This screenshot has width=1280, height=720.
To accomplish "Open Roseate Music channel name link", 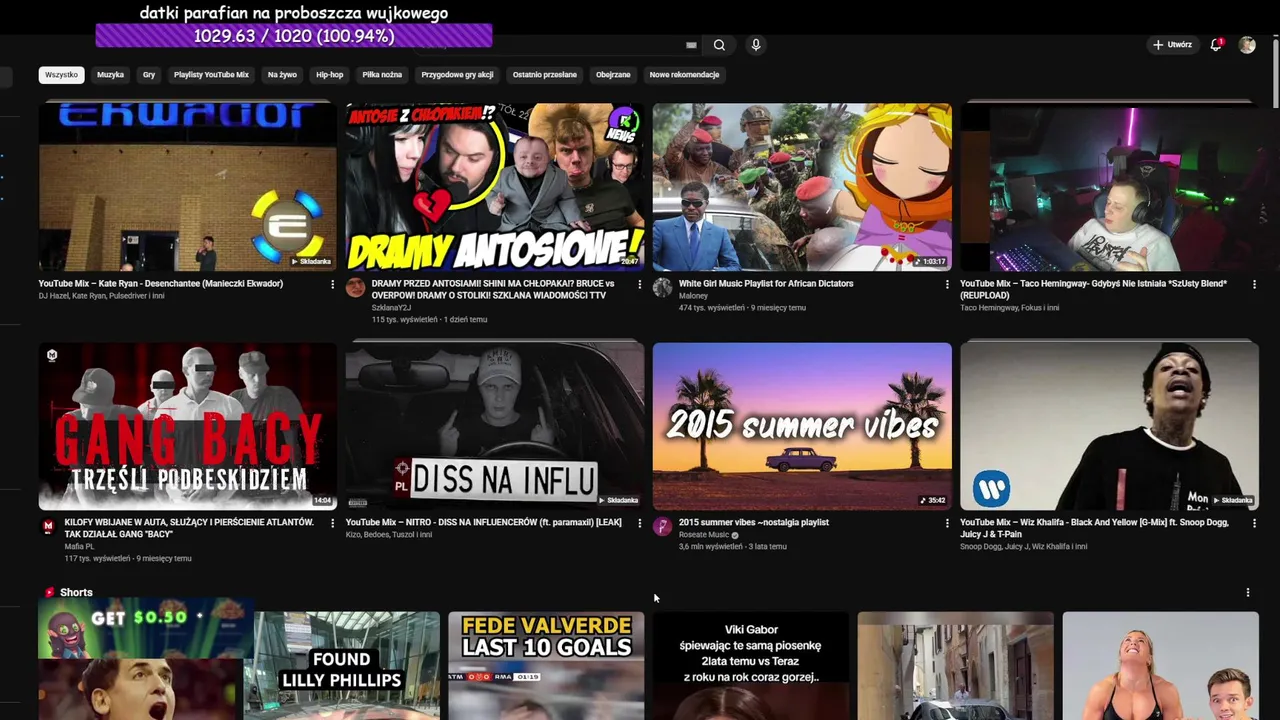I will pyautogui.click(x=704, y=535).
